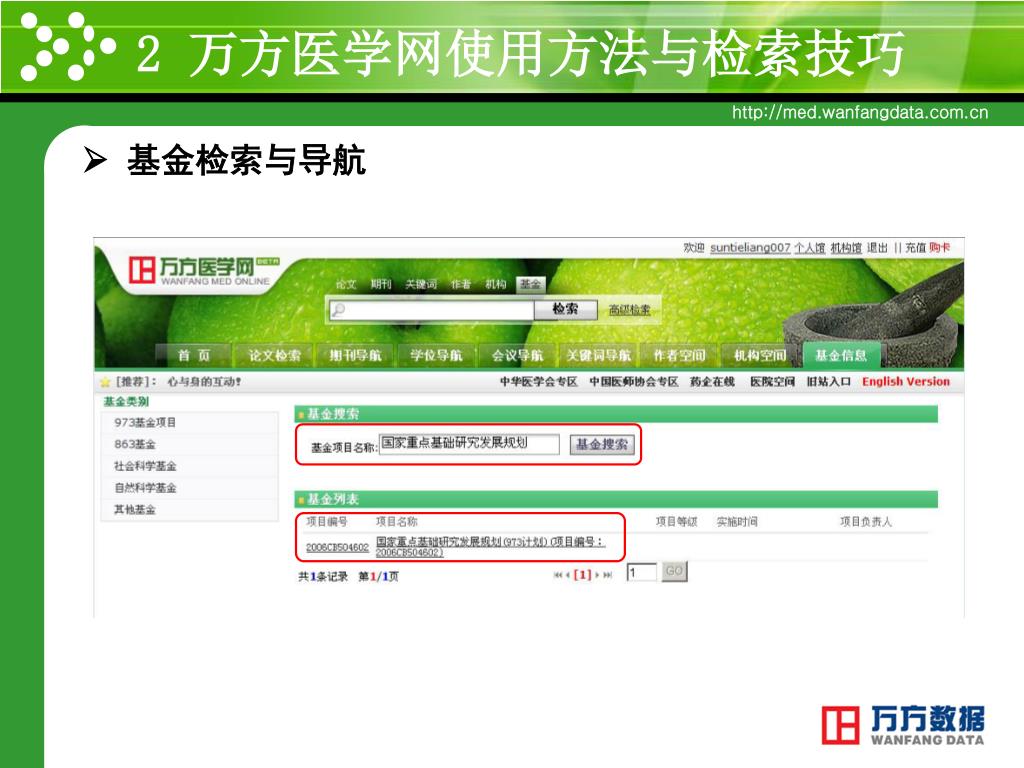Open the 药企在线 link
The image size is (1024, 768).
[x=712, y=381]
